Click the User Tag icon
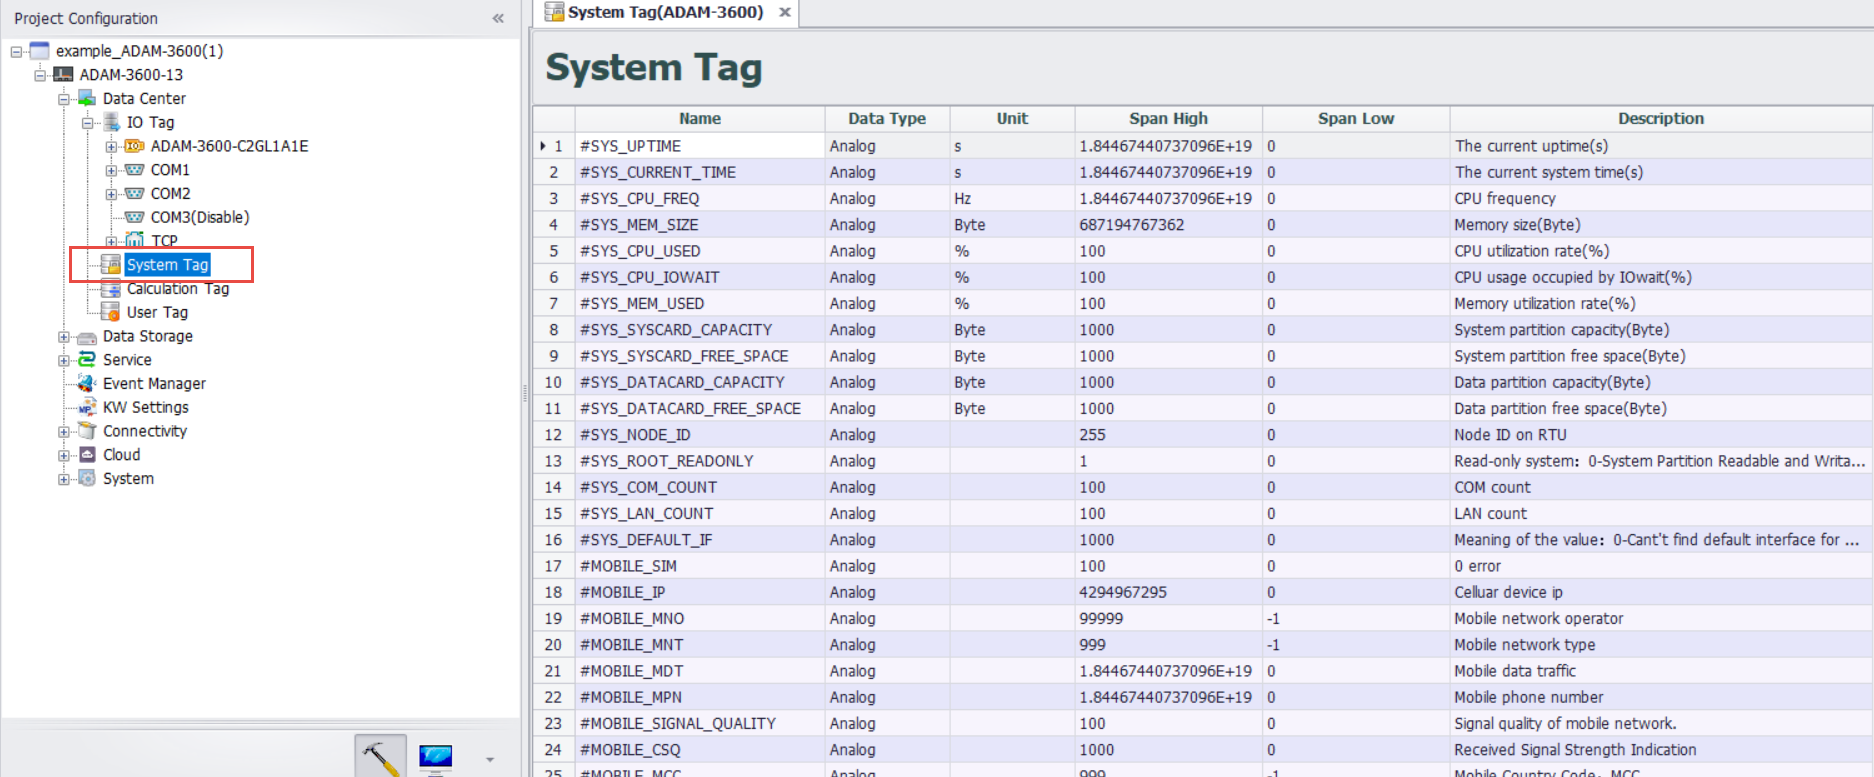This screenshot has width=1874, height=777. [110, 312]
